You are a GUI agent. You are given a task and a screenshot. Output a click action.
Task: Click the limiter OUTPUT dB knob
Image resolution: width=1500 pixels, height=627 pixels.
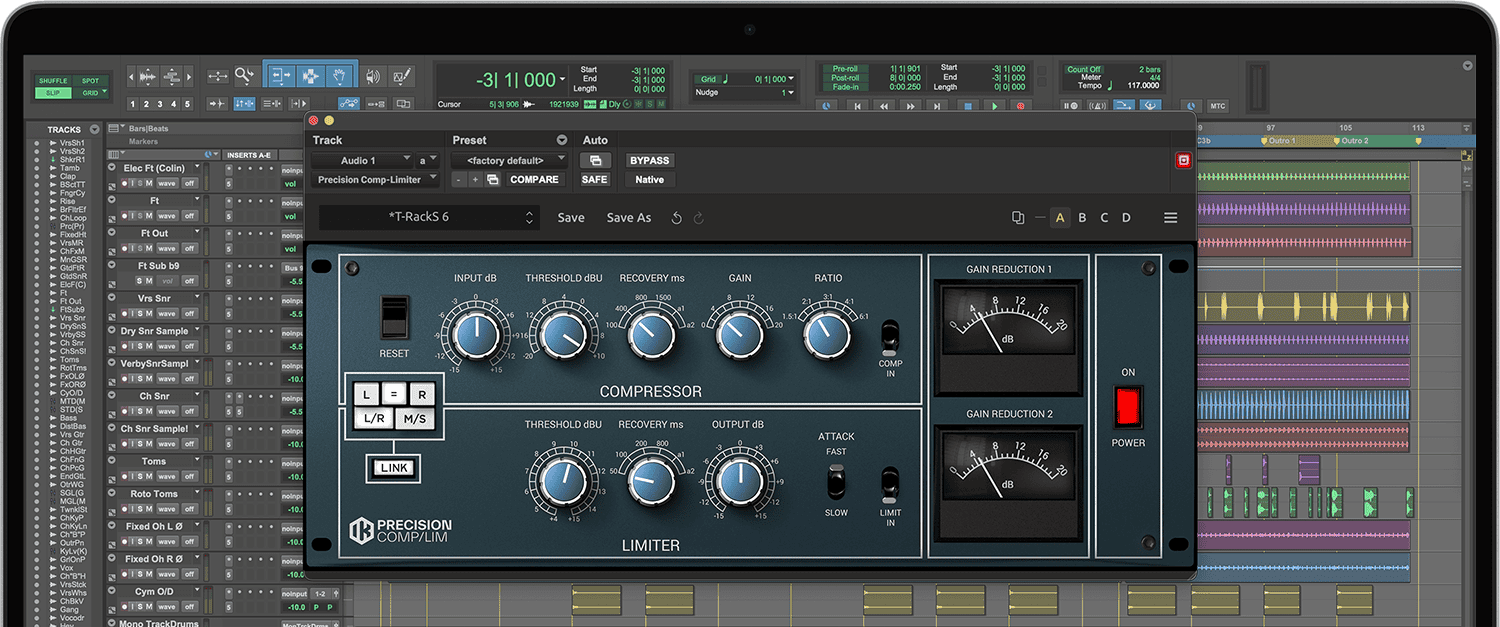[x=740, y=480]
